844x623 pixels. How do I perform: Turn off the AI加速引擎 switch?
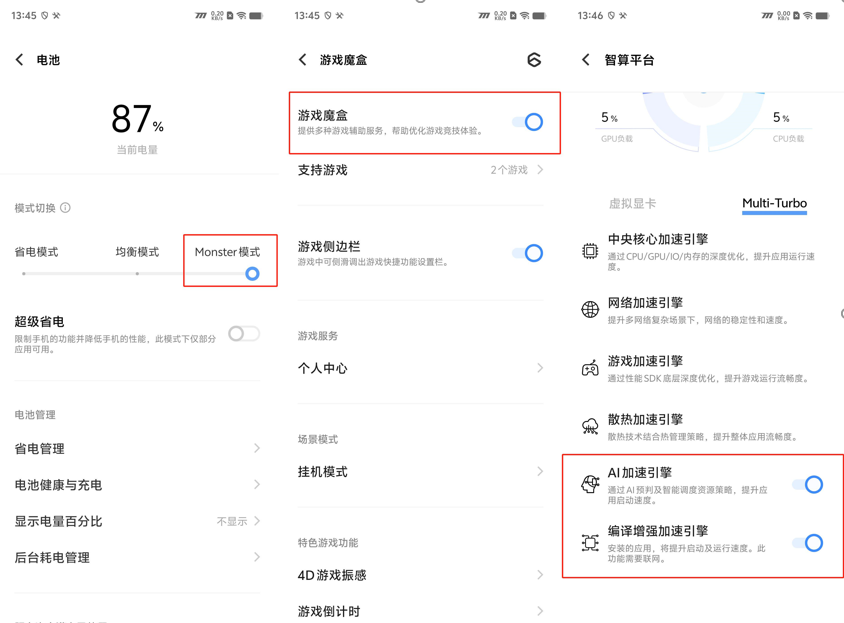[807, 485]
